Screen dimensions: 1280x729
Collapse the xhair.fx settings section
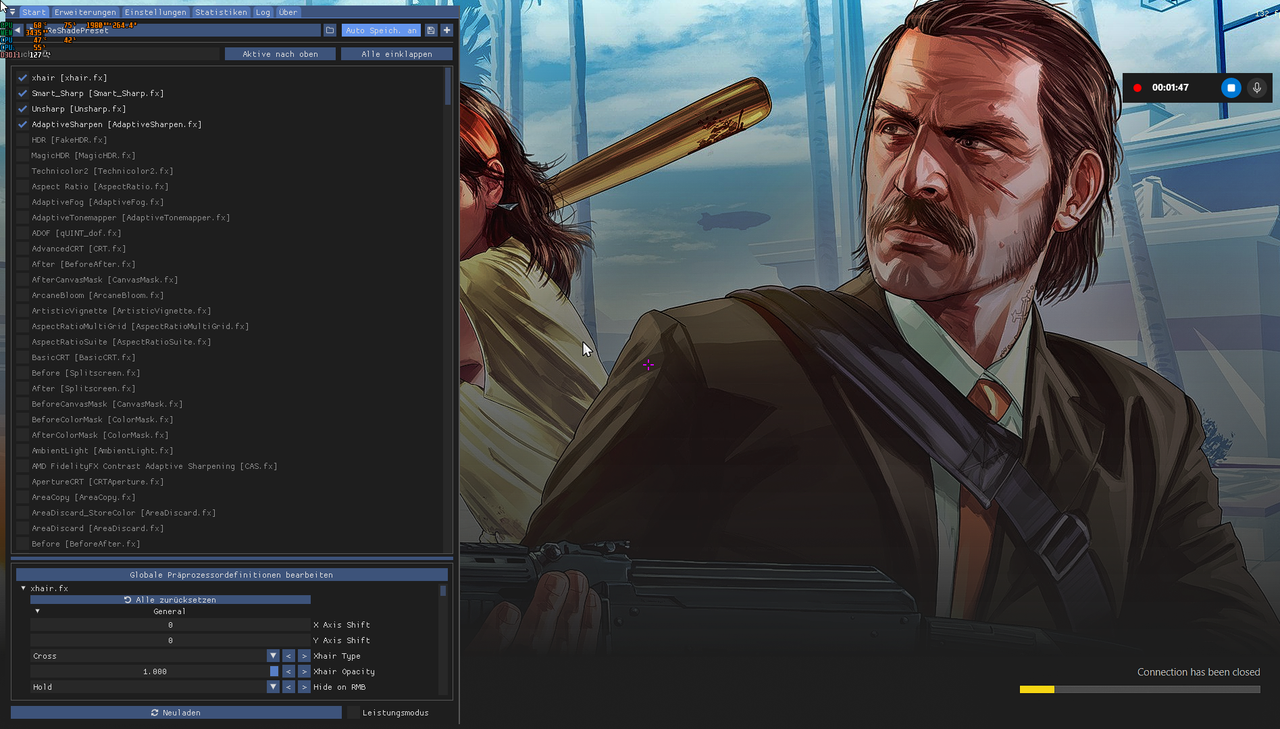click(x=23, y=588)
